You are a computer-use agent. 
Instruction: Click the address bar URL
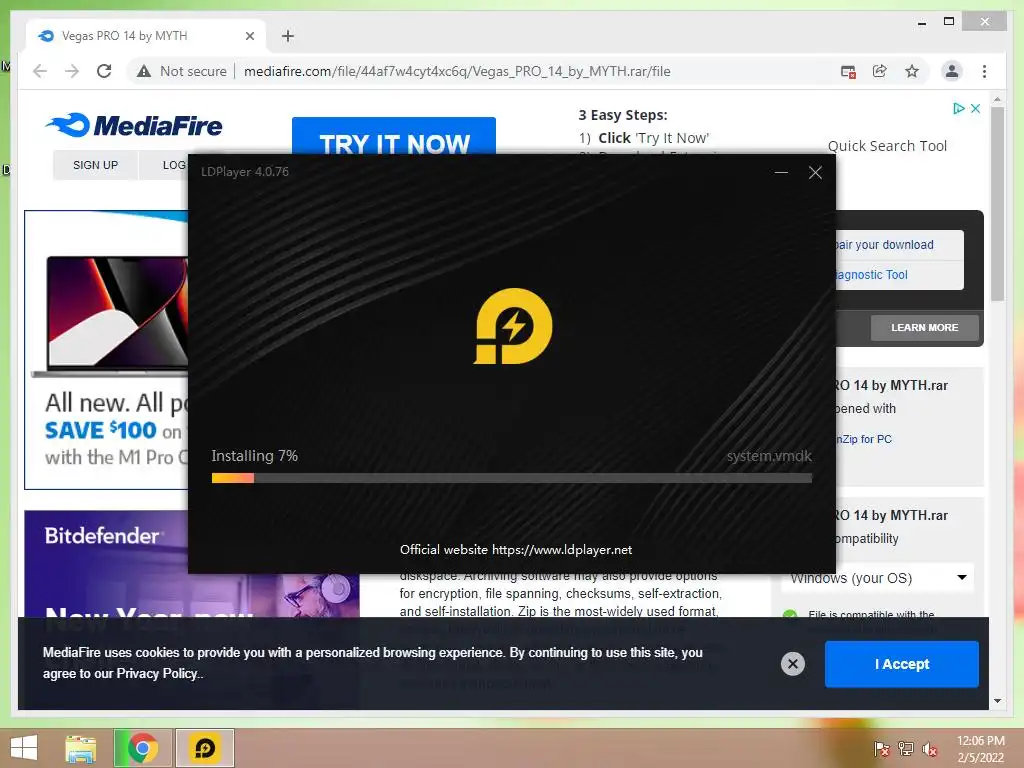pos(457,71)
